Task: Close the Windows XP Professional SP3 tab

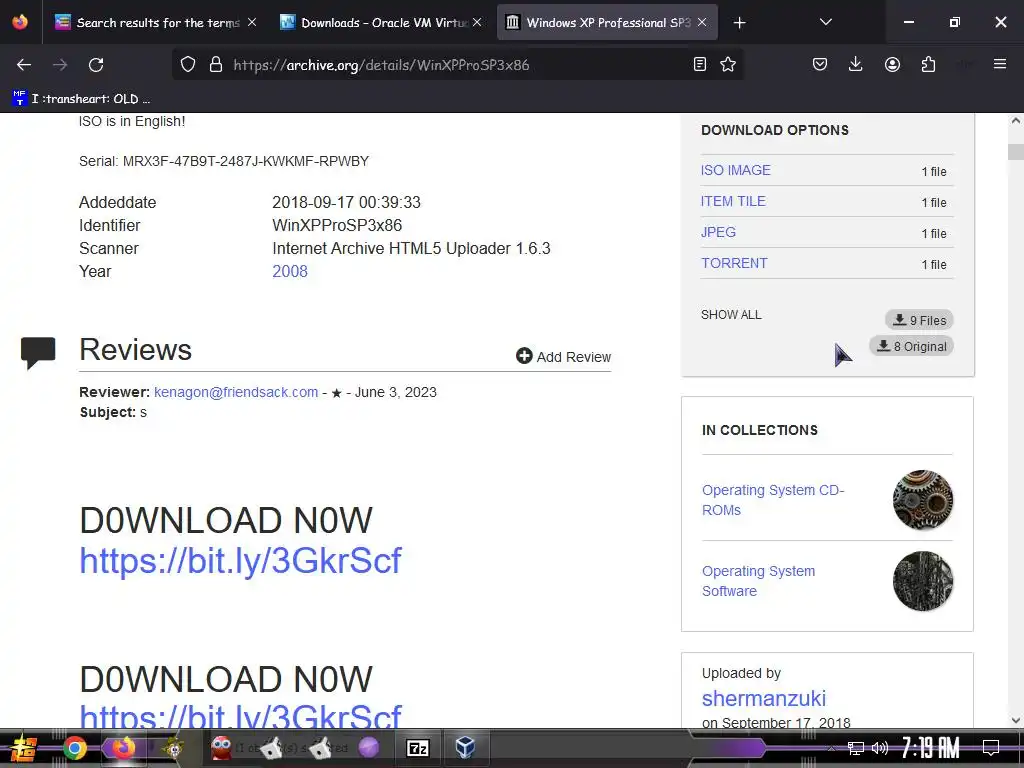Action: click(702, 22)
